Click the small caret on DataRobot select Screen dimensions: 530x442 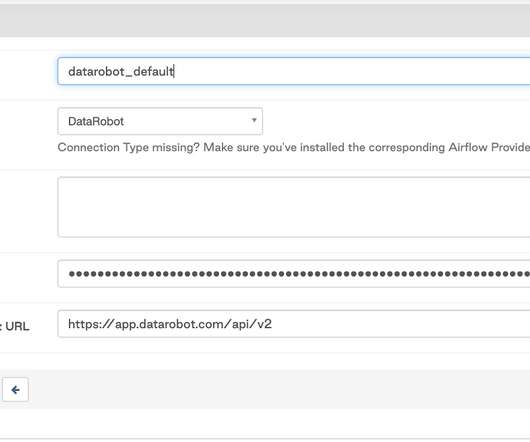click(254, 120)
